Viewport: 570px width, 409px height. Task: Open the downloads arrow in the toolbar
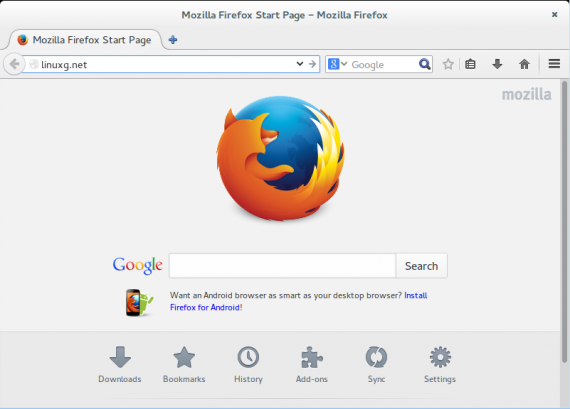(497, 64)
